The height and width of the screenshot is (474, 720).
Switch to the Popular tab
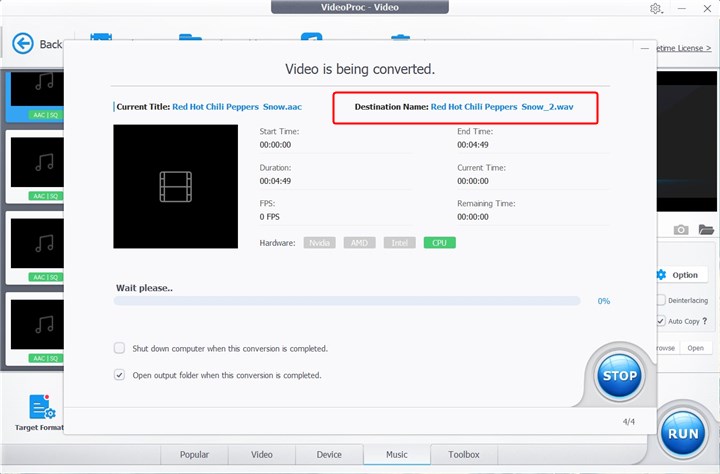(194, 454)
